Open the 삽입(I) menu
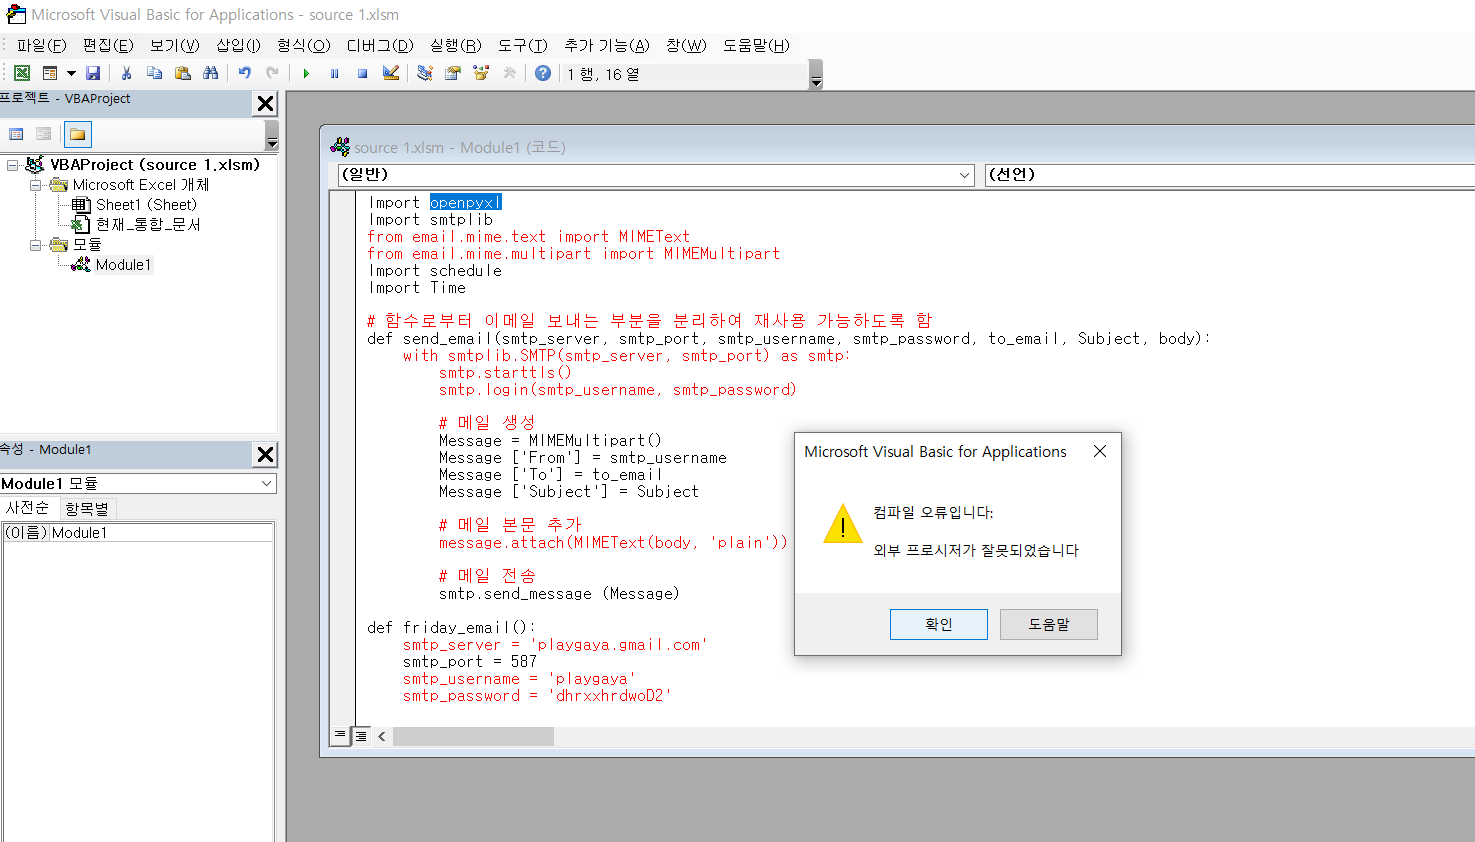The height and width of the screenshot is (842, 1475). click(x=238, y=45)
